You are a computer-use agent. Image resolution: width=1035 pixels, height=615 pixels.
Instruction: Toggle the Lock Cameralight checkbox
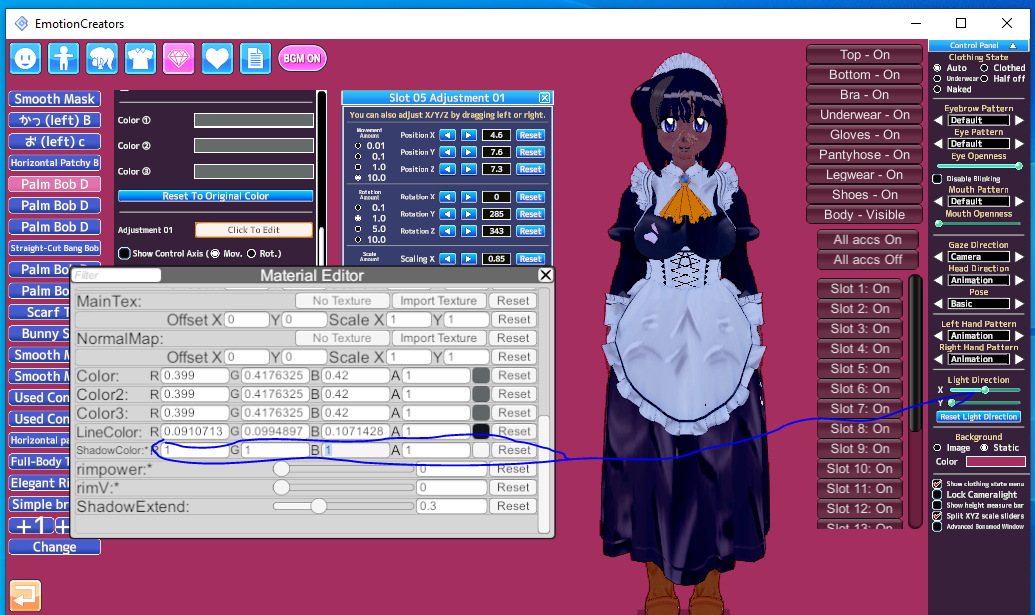pyautogui.click(x=937, y=494)
